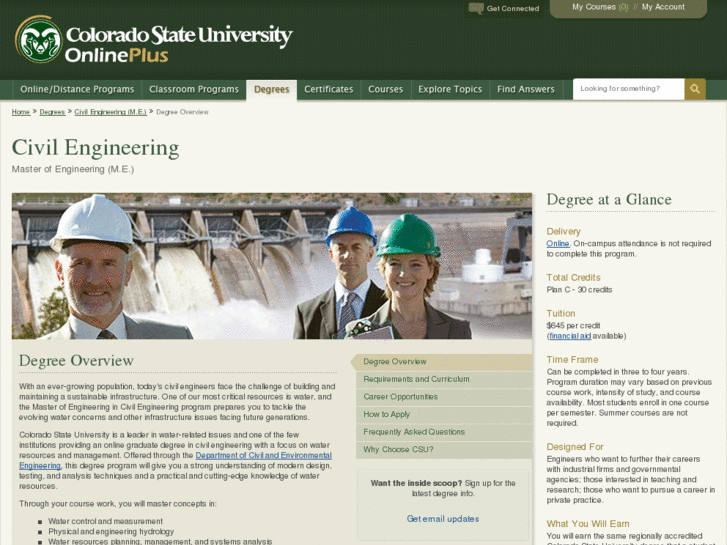Screen dimensions: 727x545
Task: Click the 'What You Will Earn' heading
Action: [588, 524]
